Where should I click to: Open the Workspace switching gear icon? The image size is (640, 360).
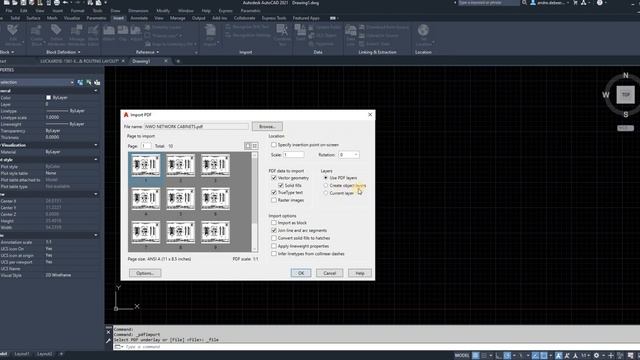[x=596, y=356]
